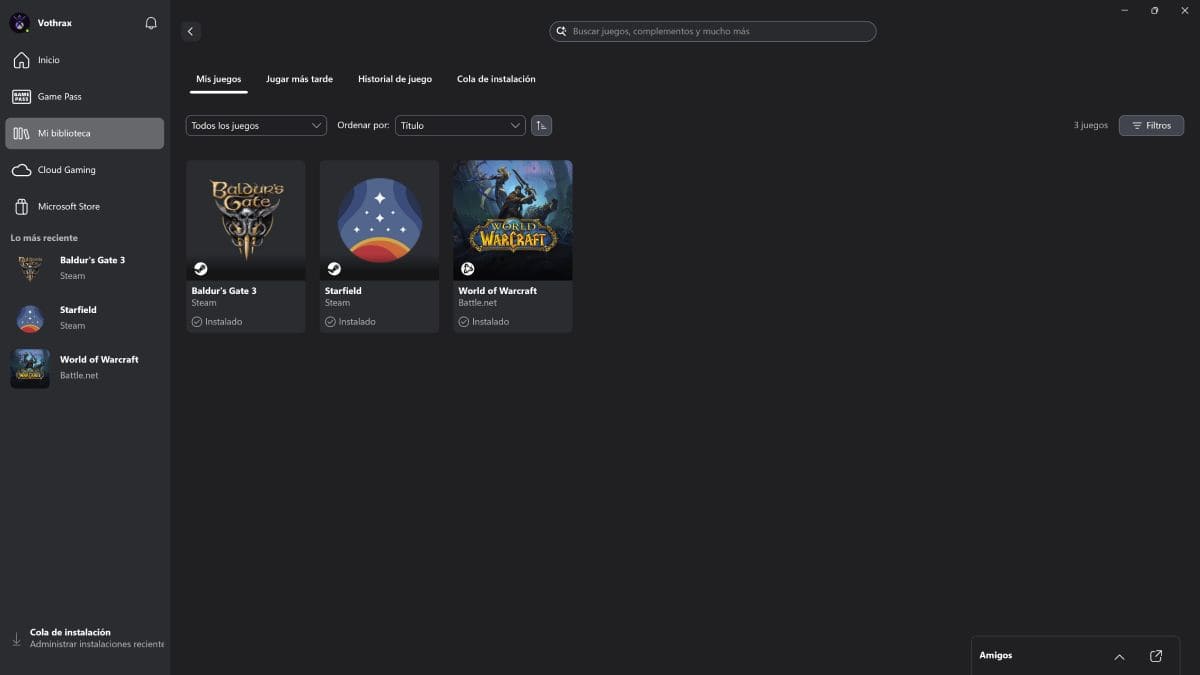Expand the Amigos panel chevron
The width and height of the screenshot is (1200, 675).
(1119, 657)
